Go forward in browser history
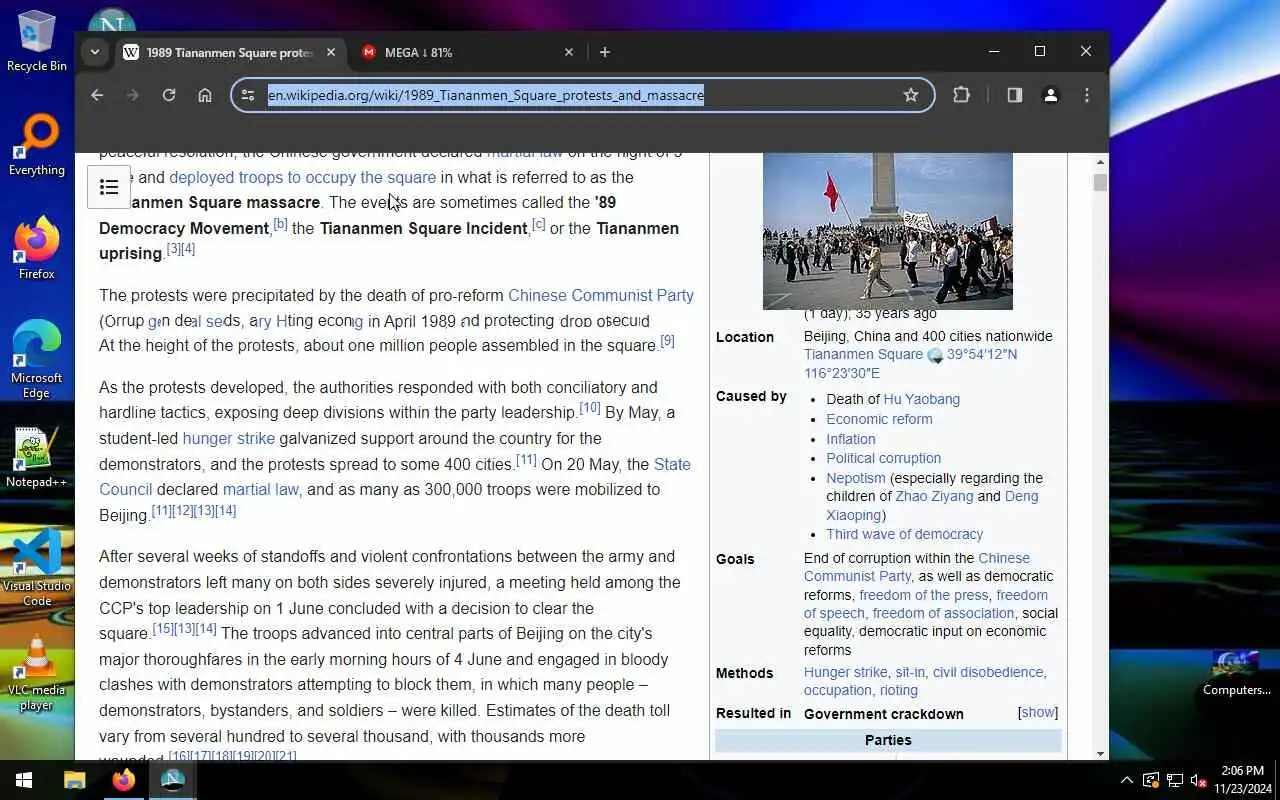Viewport: 1280px width, 800px height. [133, 95]
